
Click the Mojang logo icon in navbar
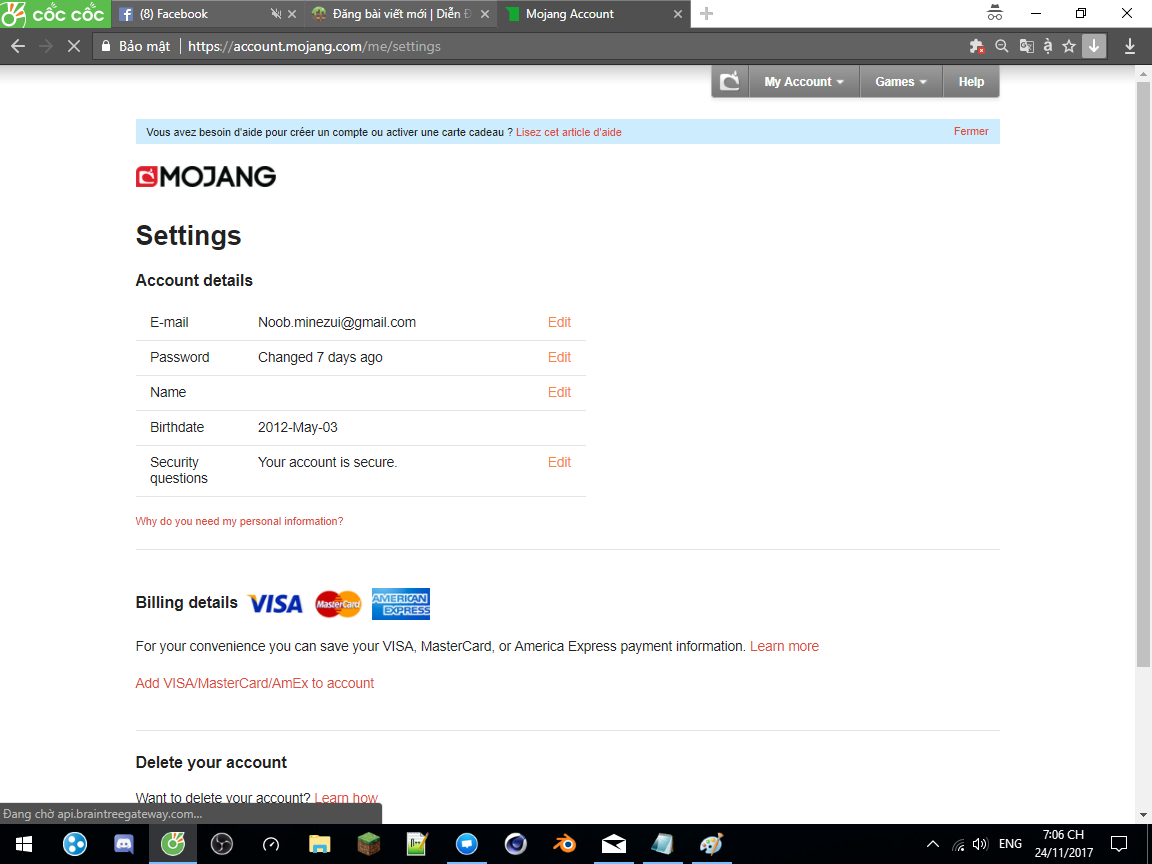(730, 82)
